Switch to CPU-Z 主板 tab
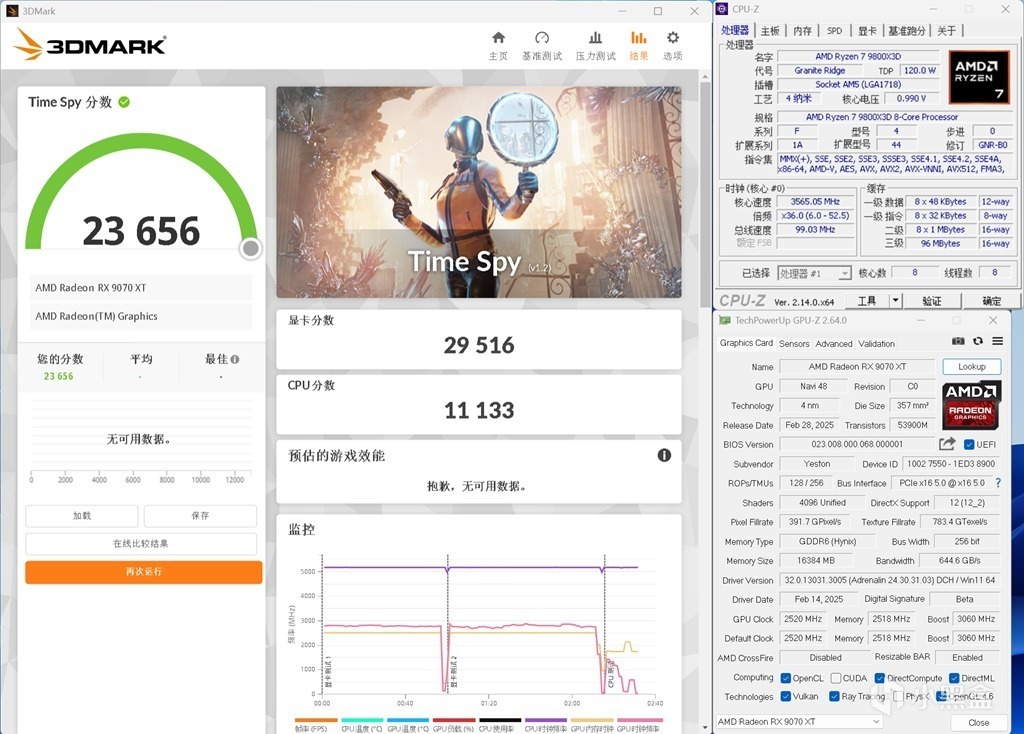1024x734 pixels. coord(770,31)
